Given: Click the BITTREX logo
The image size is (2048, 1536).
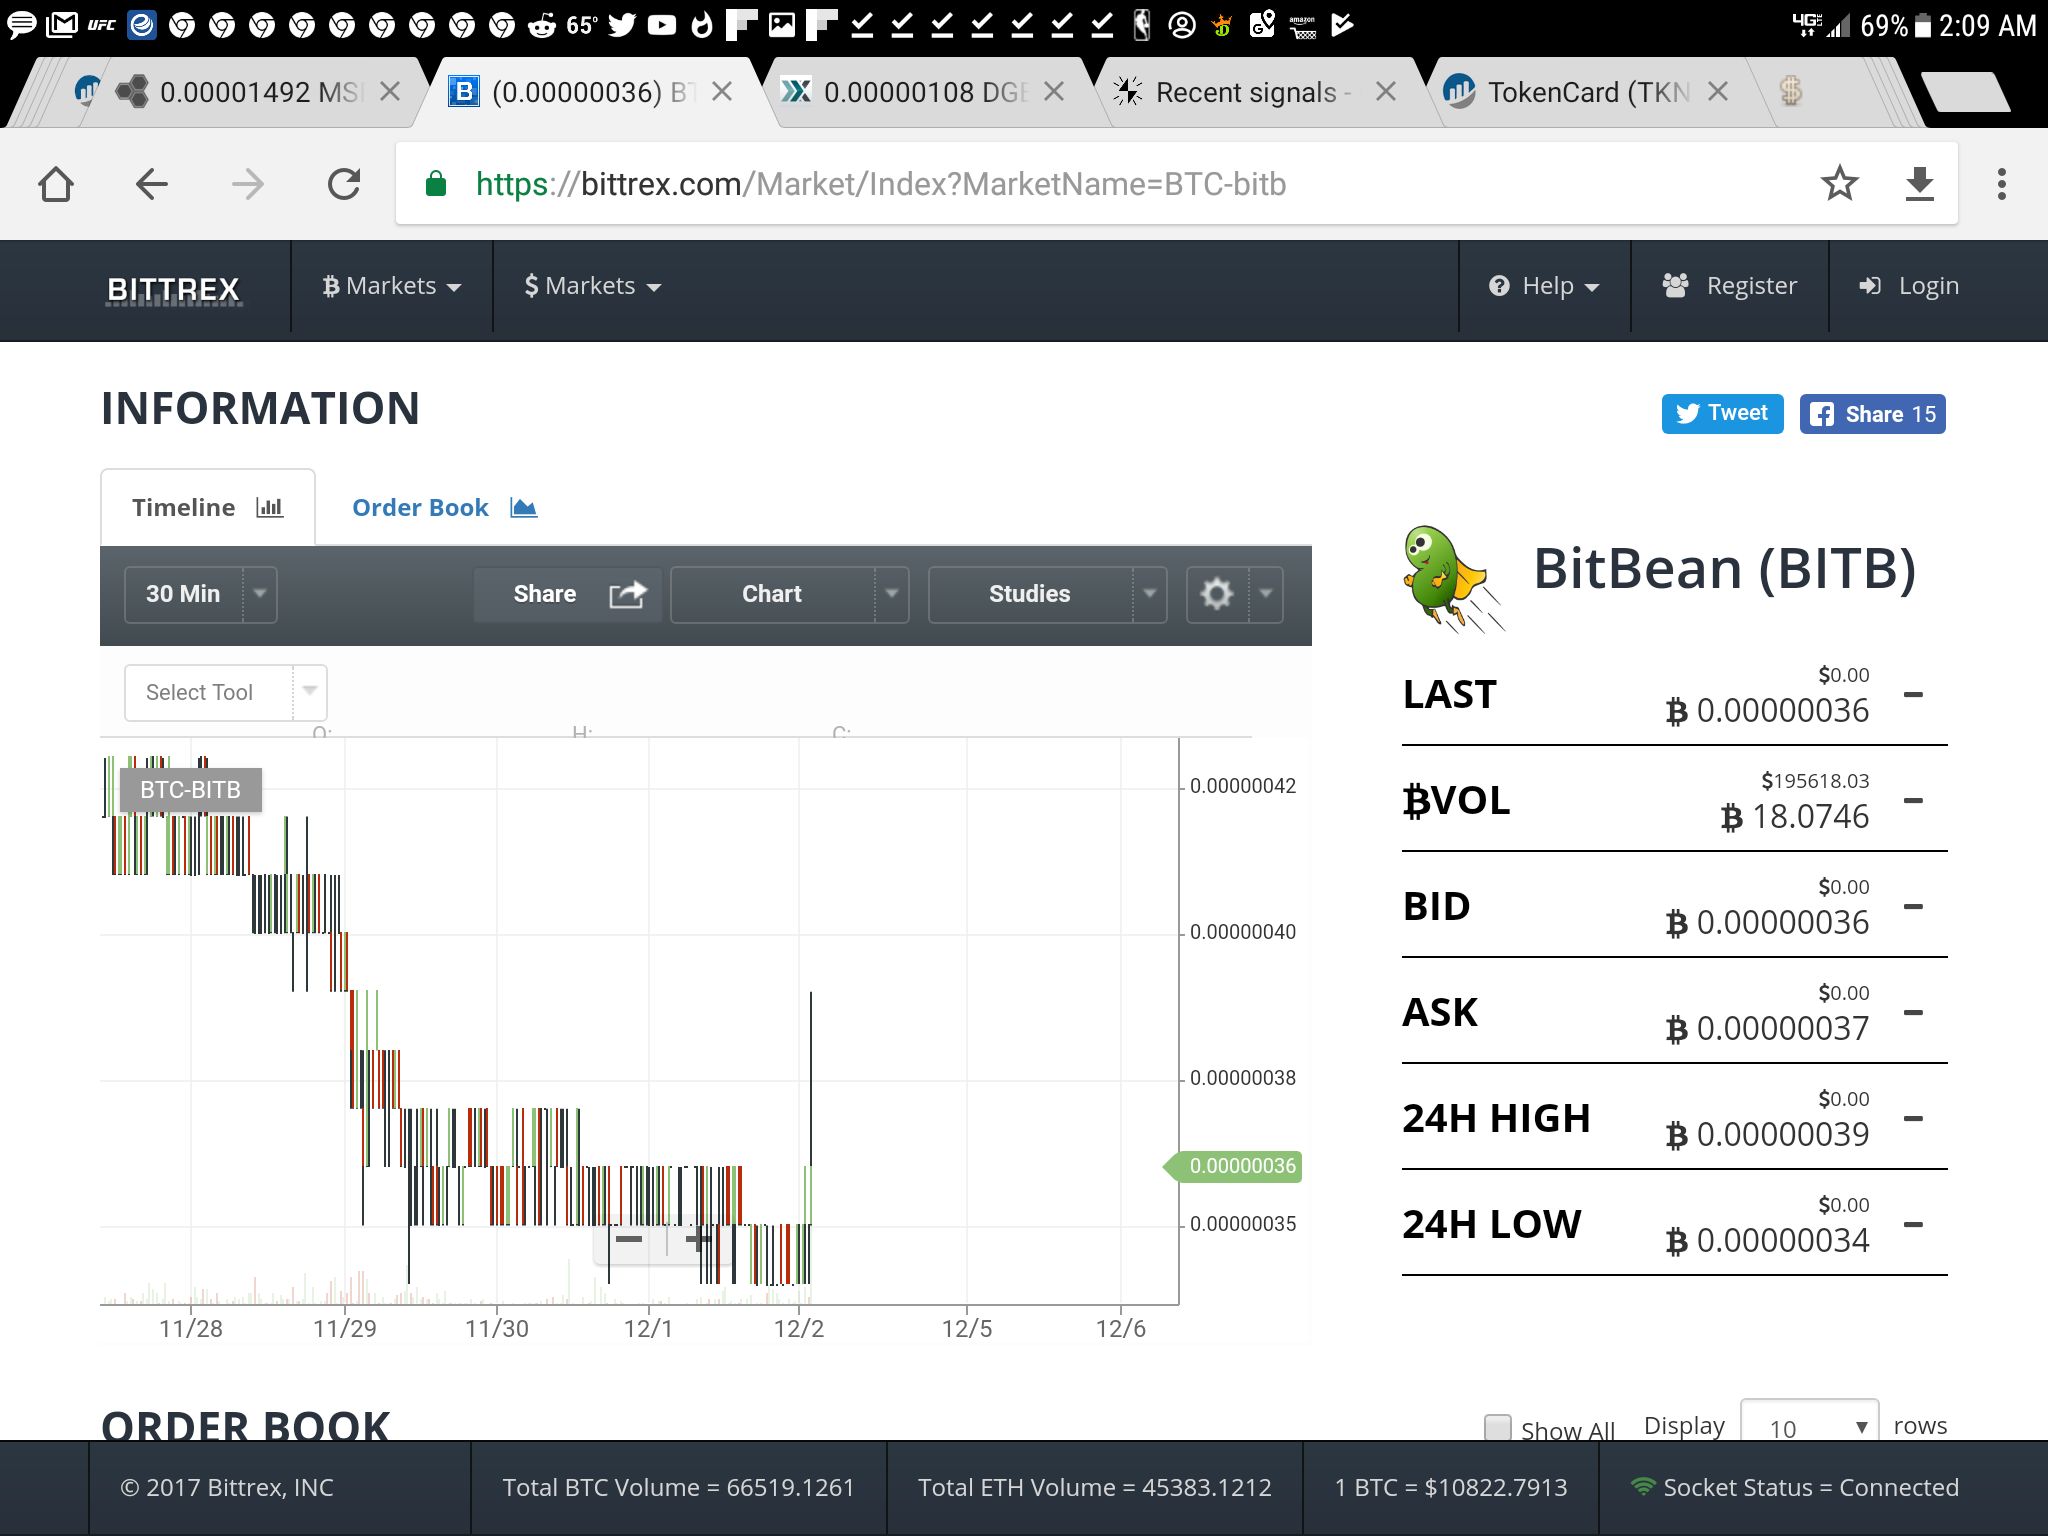Looking at the screenshot, I should point(173,289).
